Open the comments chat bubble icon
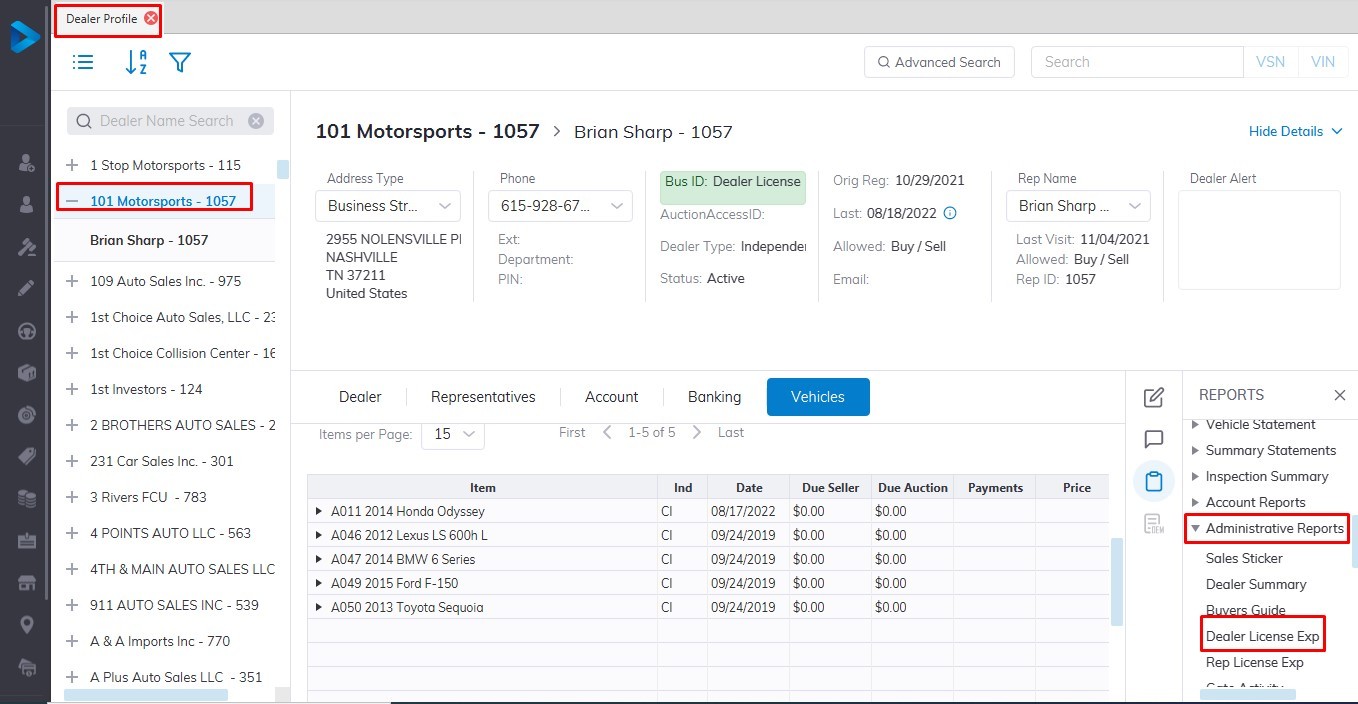1358x704 pixels. point(1153,439)
